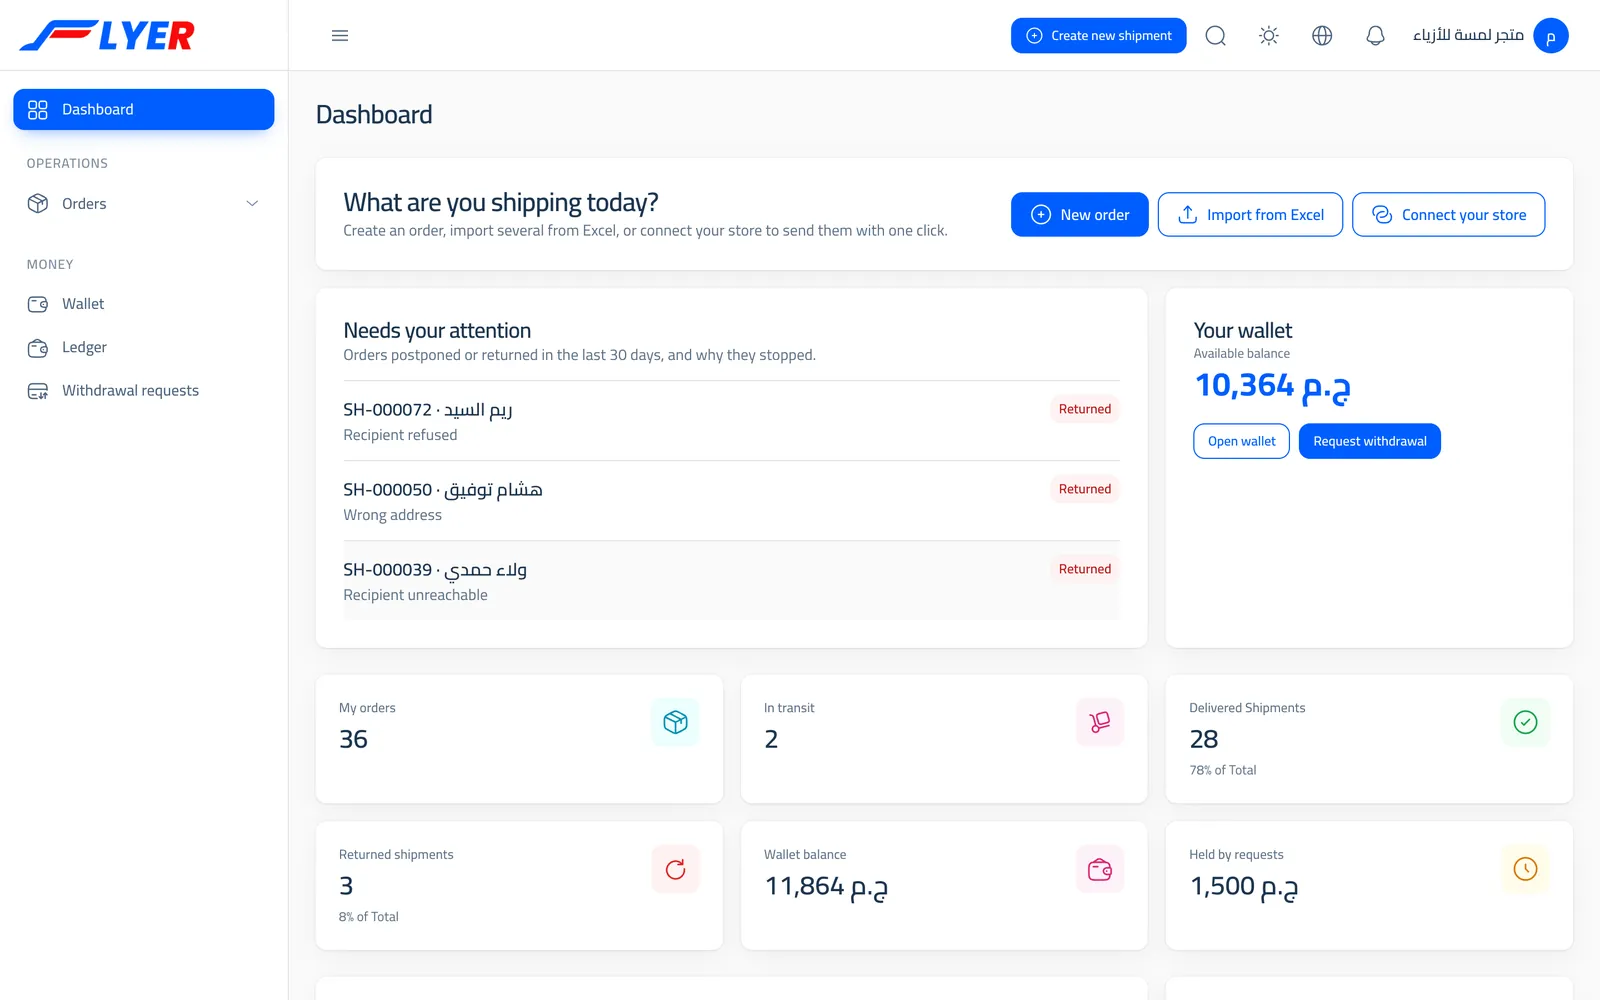Image resolution: width=1600 pixels, height=1000 pixels.
Task: Click Import from Excel button
Action: 1250,215
